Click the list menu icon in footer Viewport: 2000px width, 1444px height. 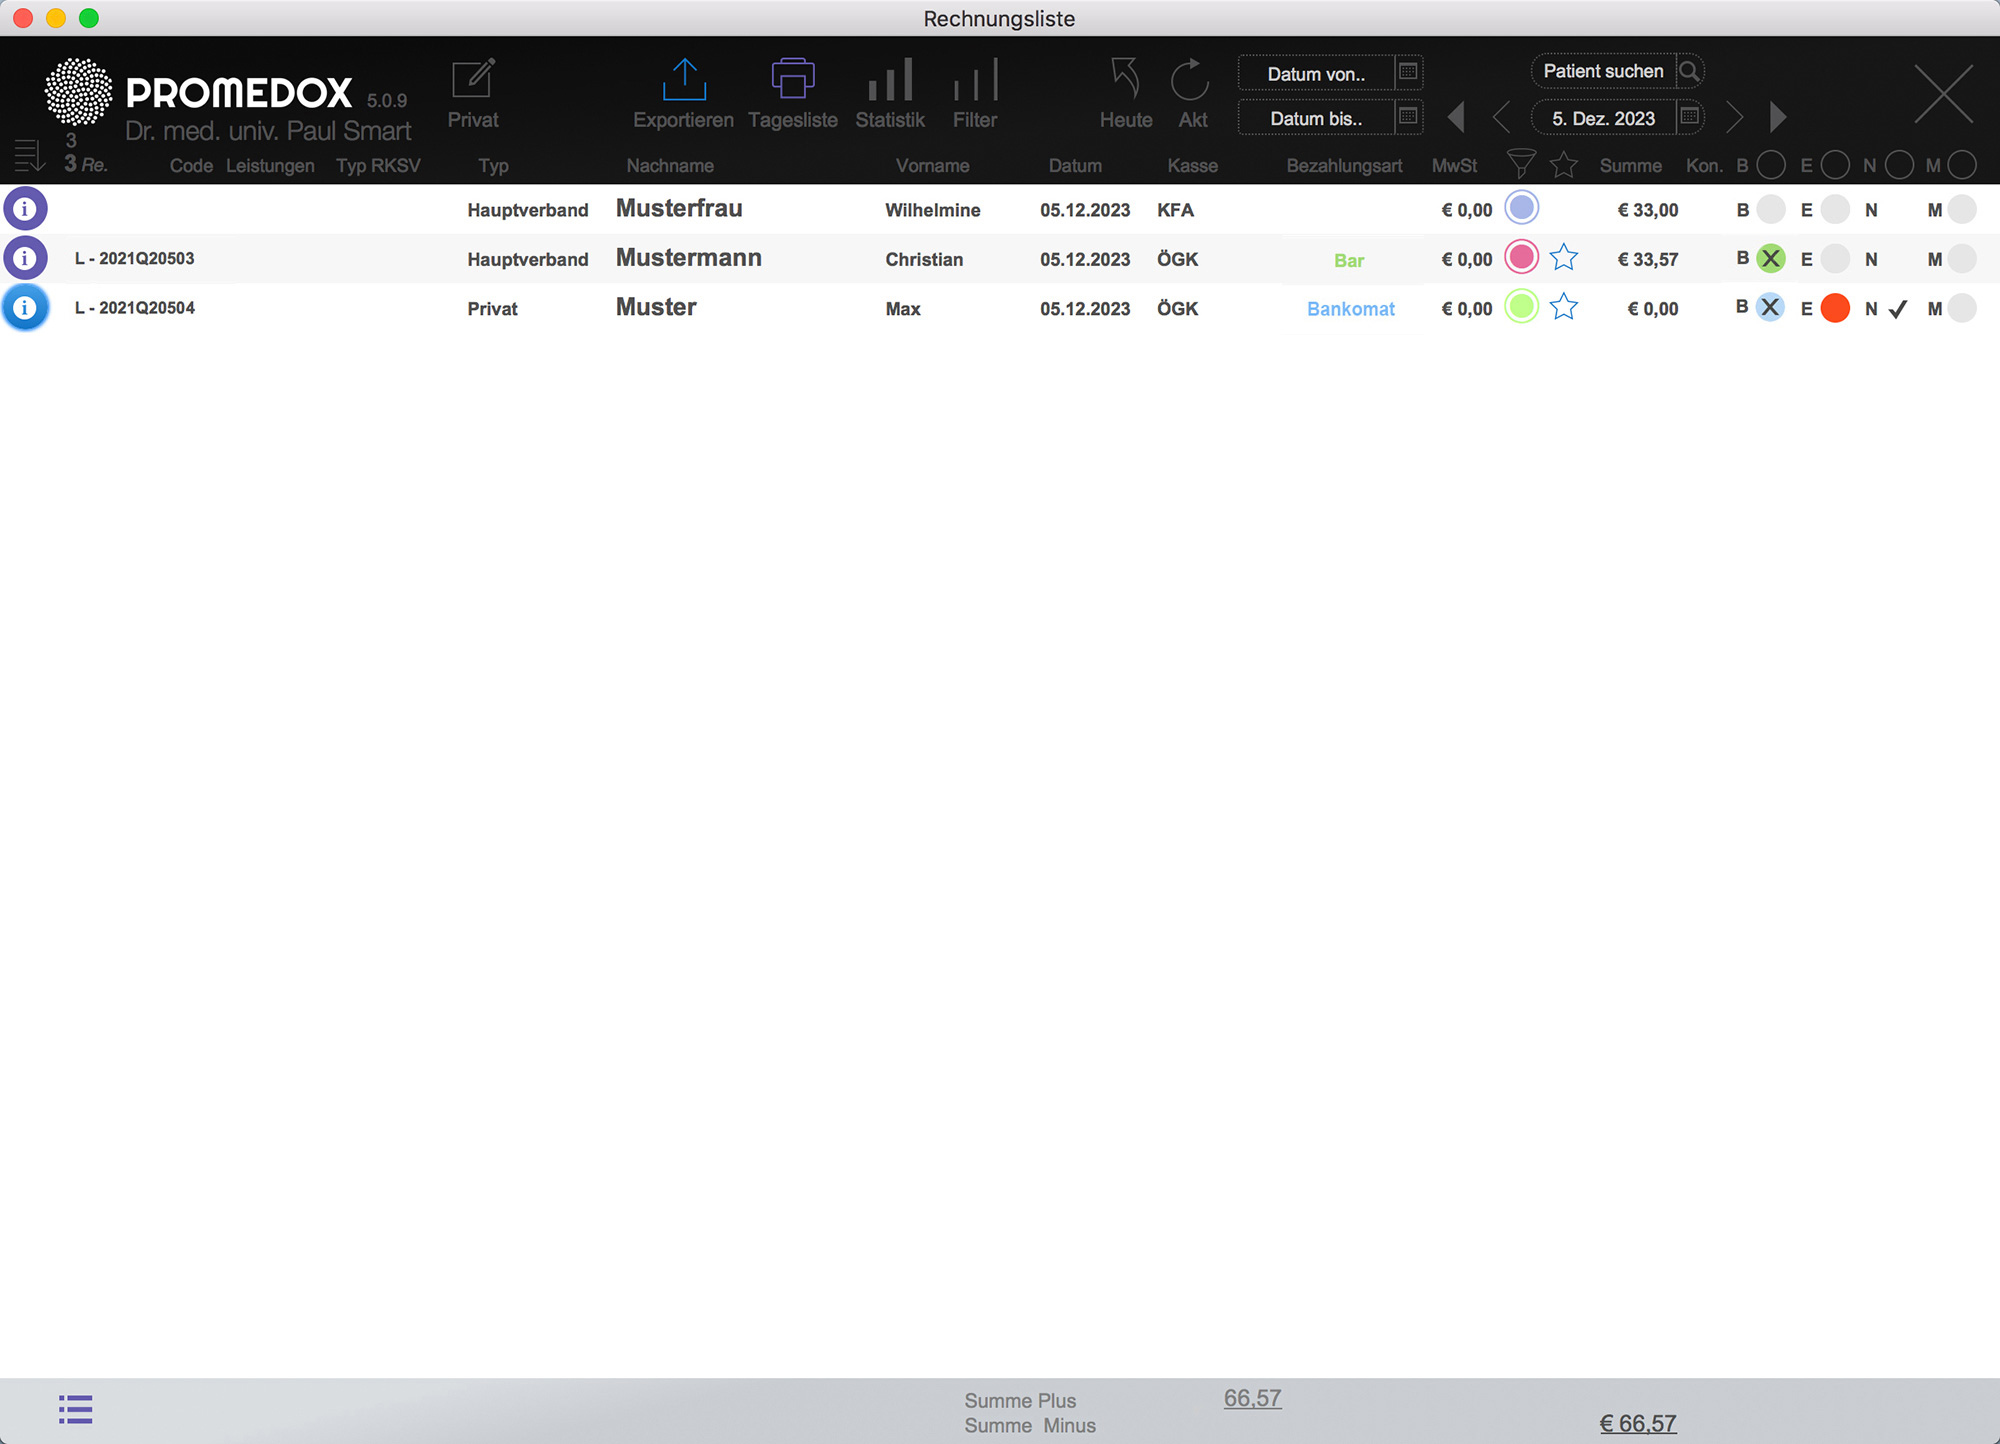pos(75,1409)
